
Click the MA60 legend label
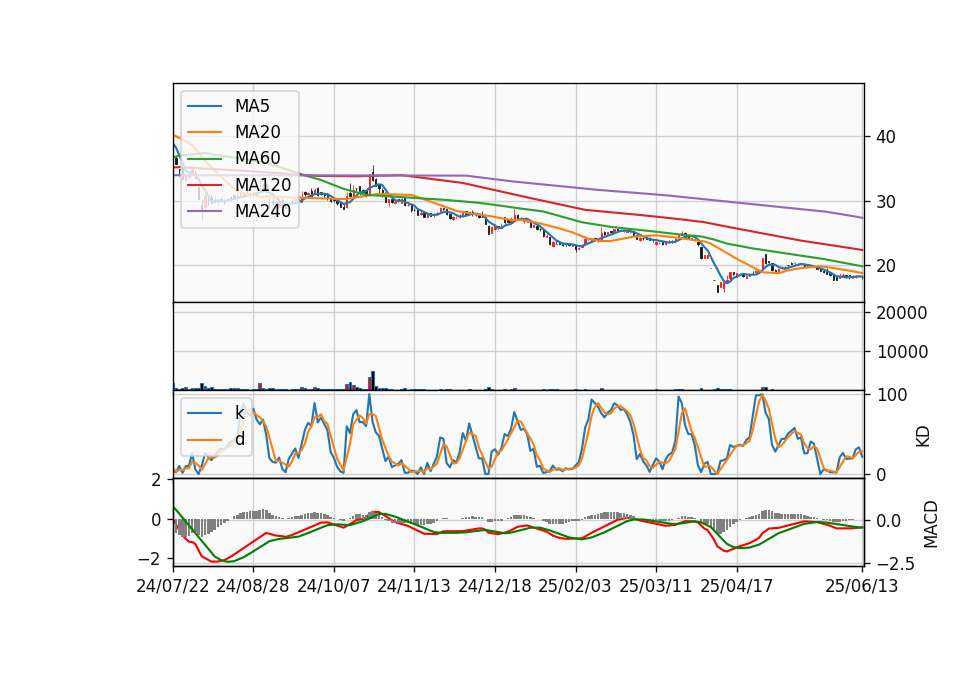point(257,159)
